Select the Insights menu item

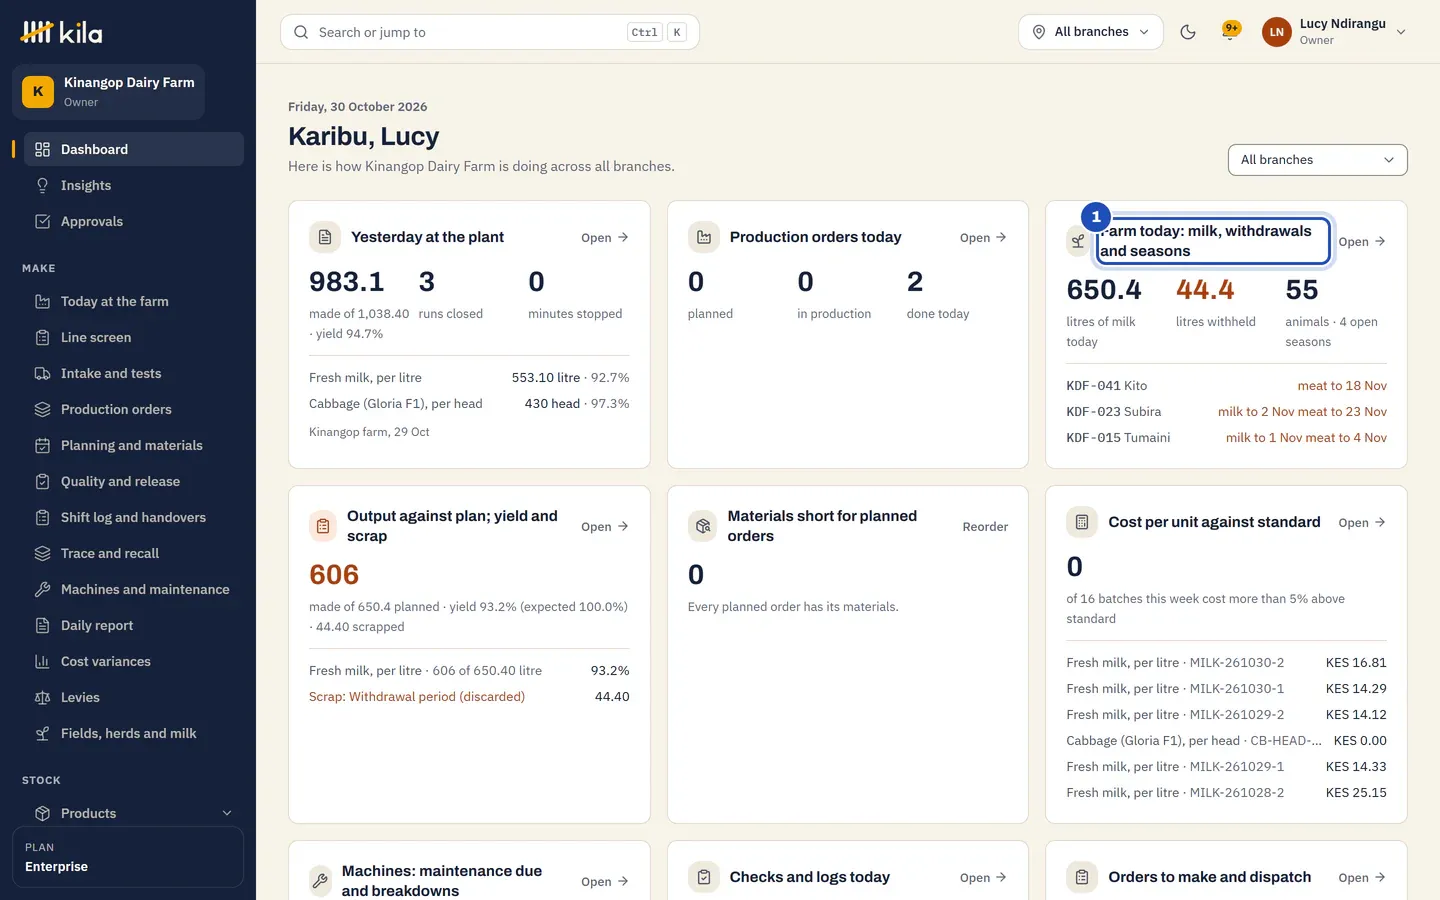(134, 185)
